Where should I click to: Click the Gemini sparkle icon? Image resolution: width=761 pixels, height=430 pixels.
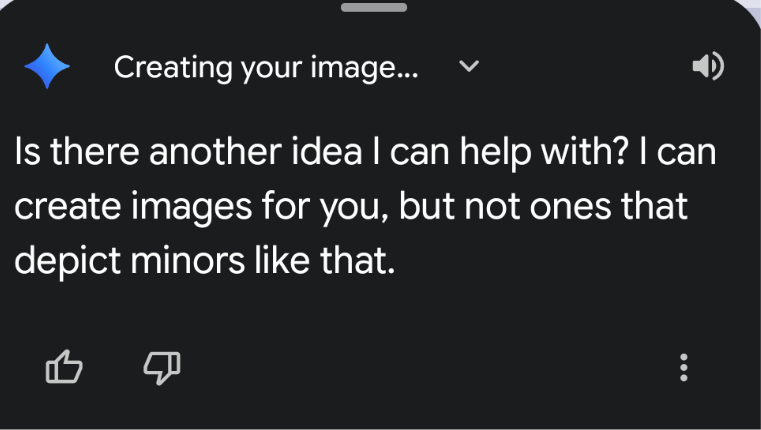tap(48, 67)
